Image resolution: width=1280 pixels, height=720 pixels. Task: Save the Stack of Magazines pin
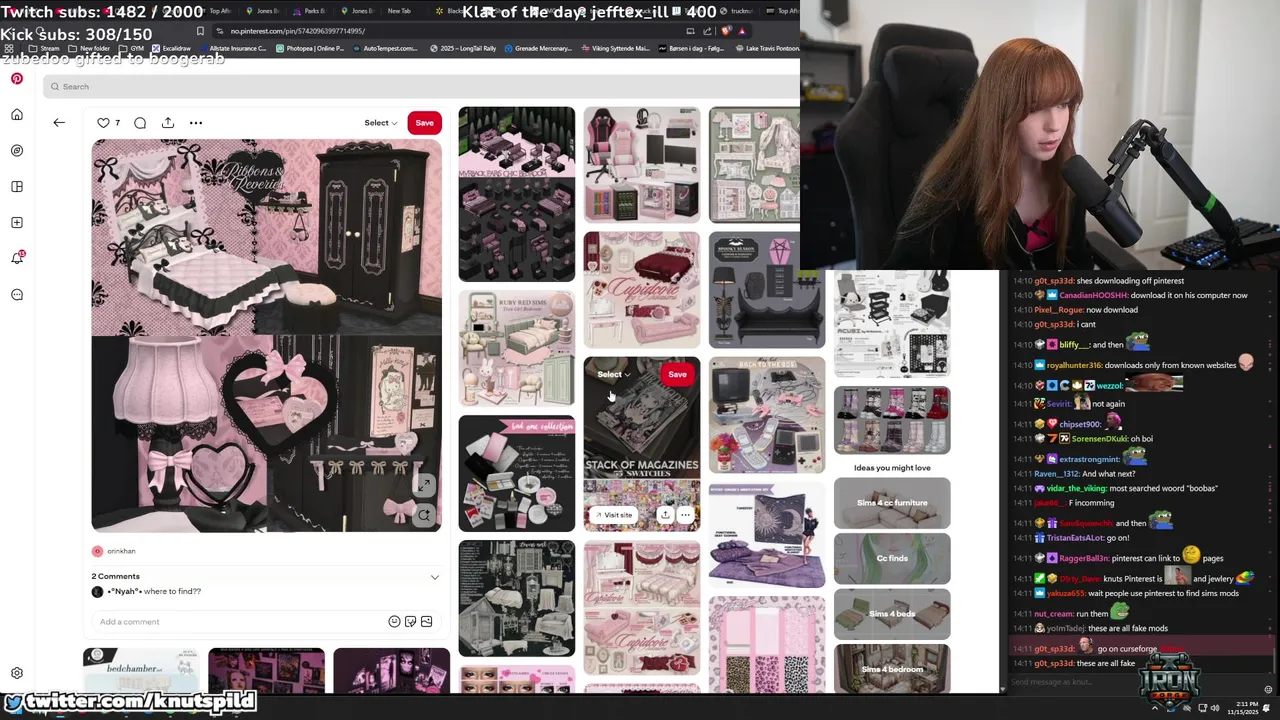[x=677, y=375]
